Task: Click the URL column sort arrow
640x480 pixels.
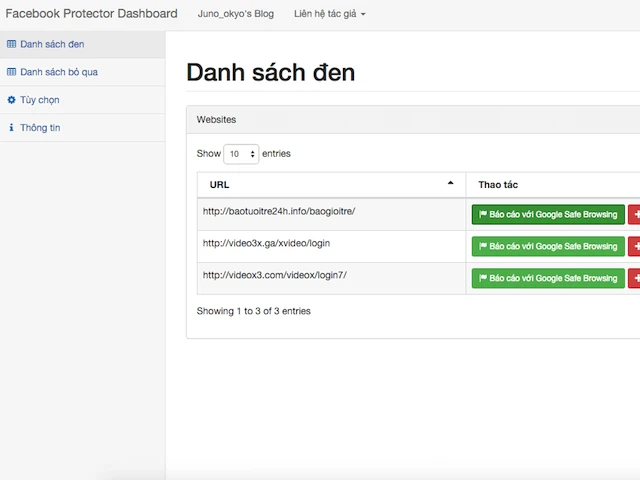Action: pos(450,184)
